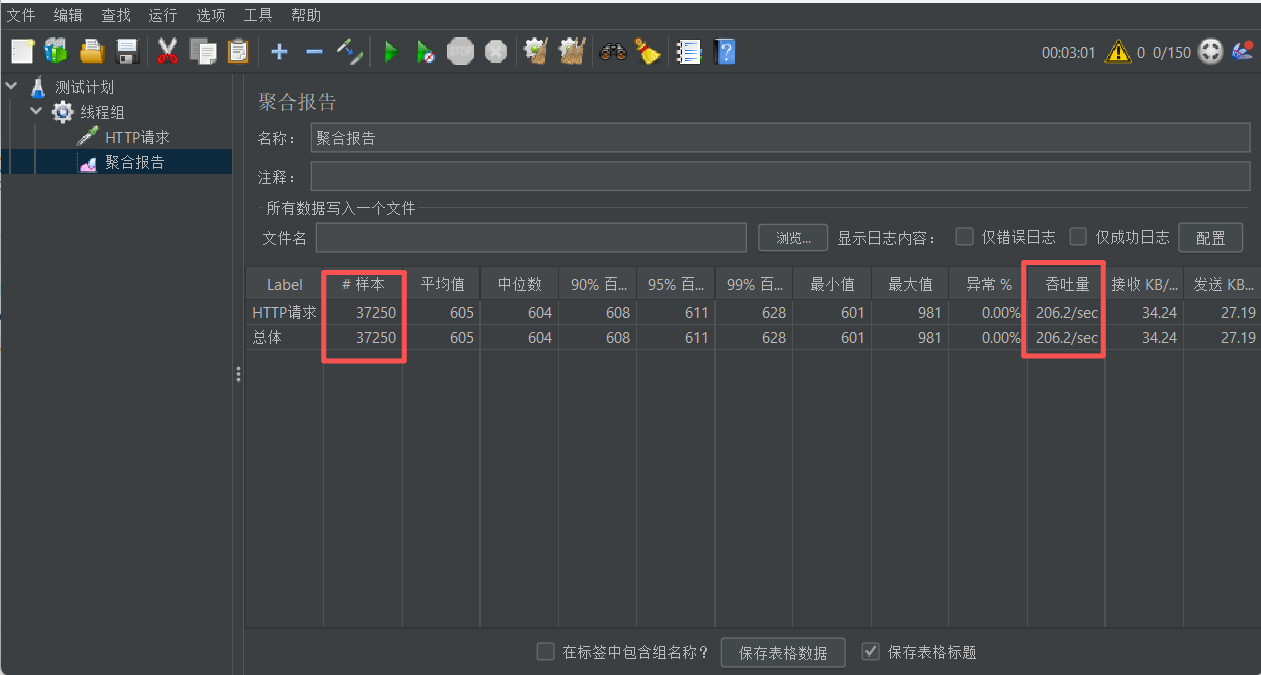
Task: Collapse the 测试计划 tree node
Action: click(x=11, y=86)
